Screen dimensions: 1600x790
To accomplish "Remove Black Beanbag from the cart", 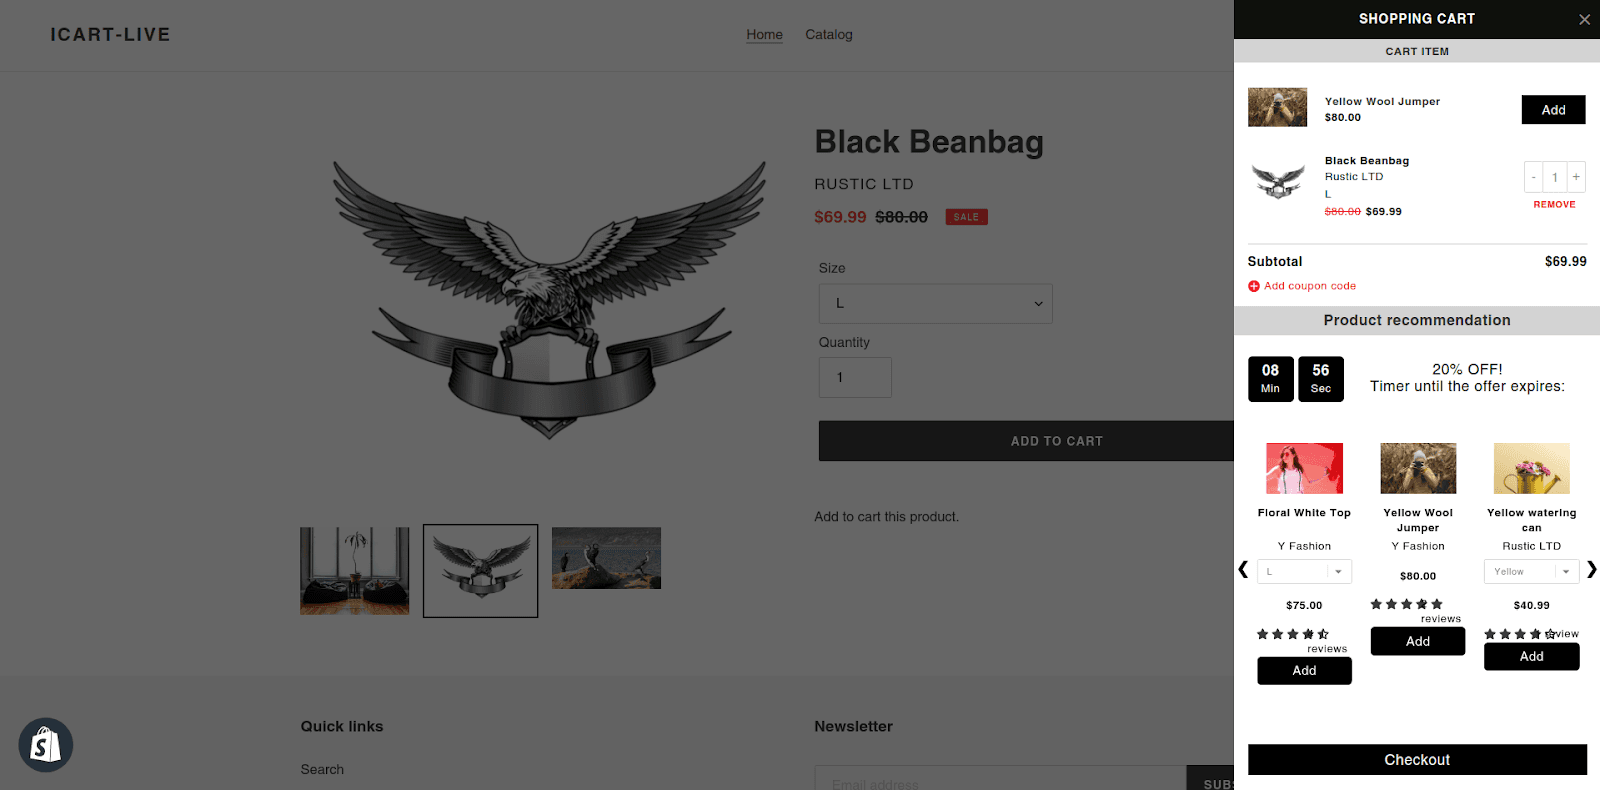I will (x=1554, y=205).
